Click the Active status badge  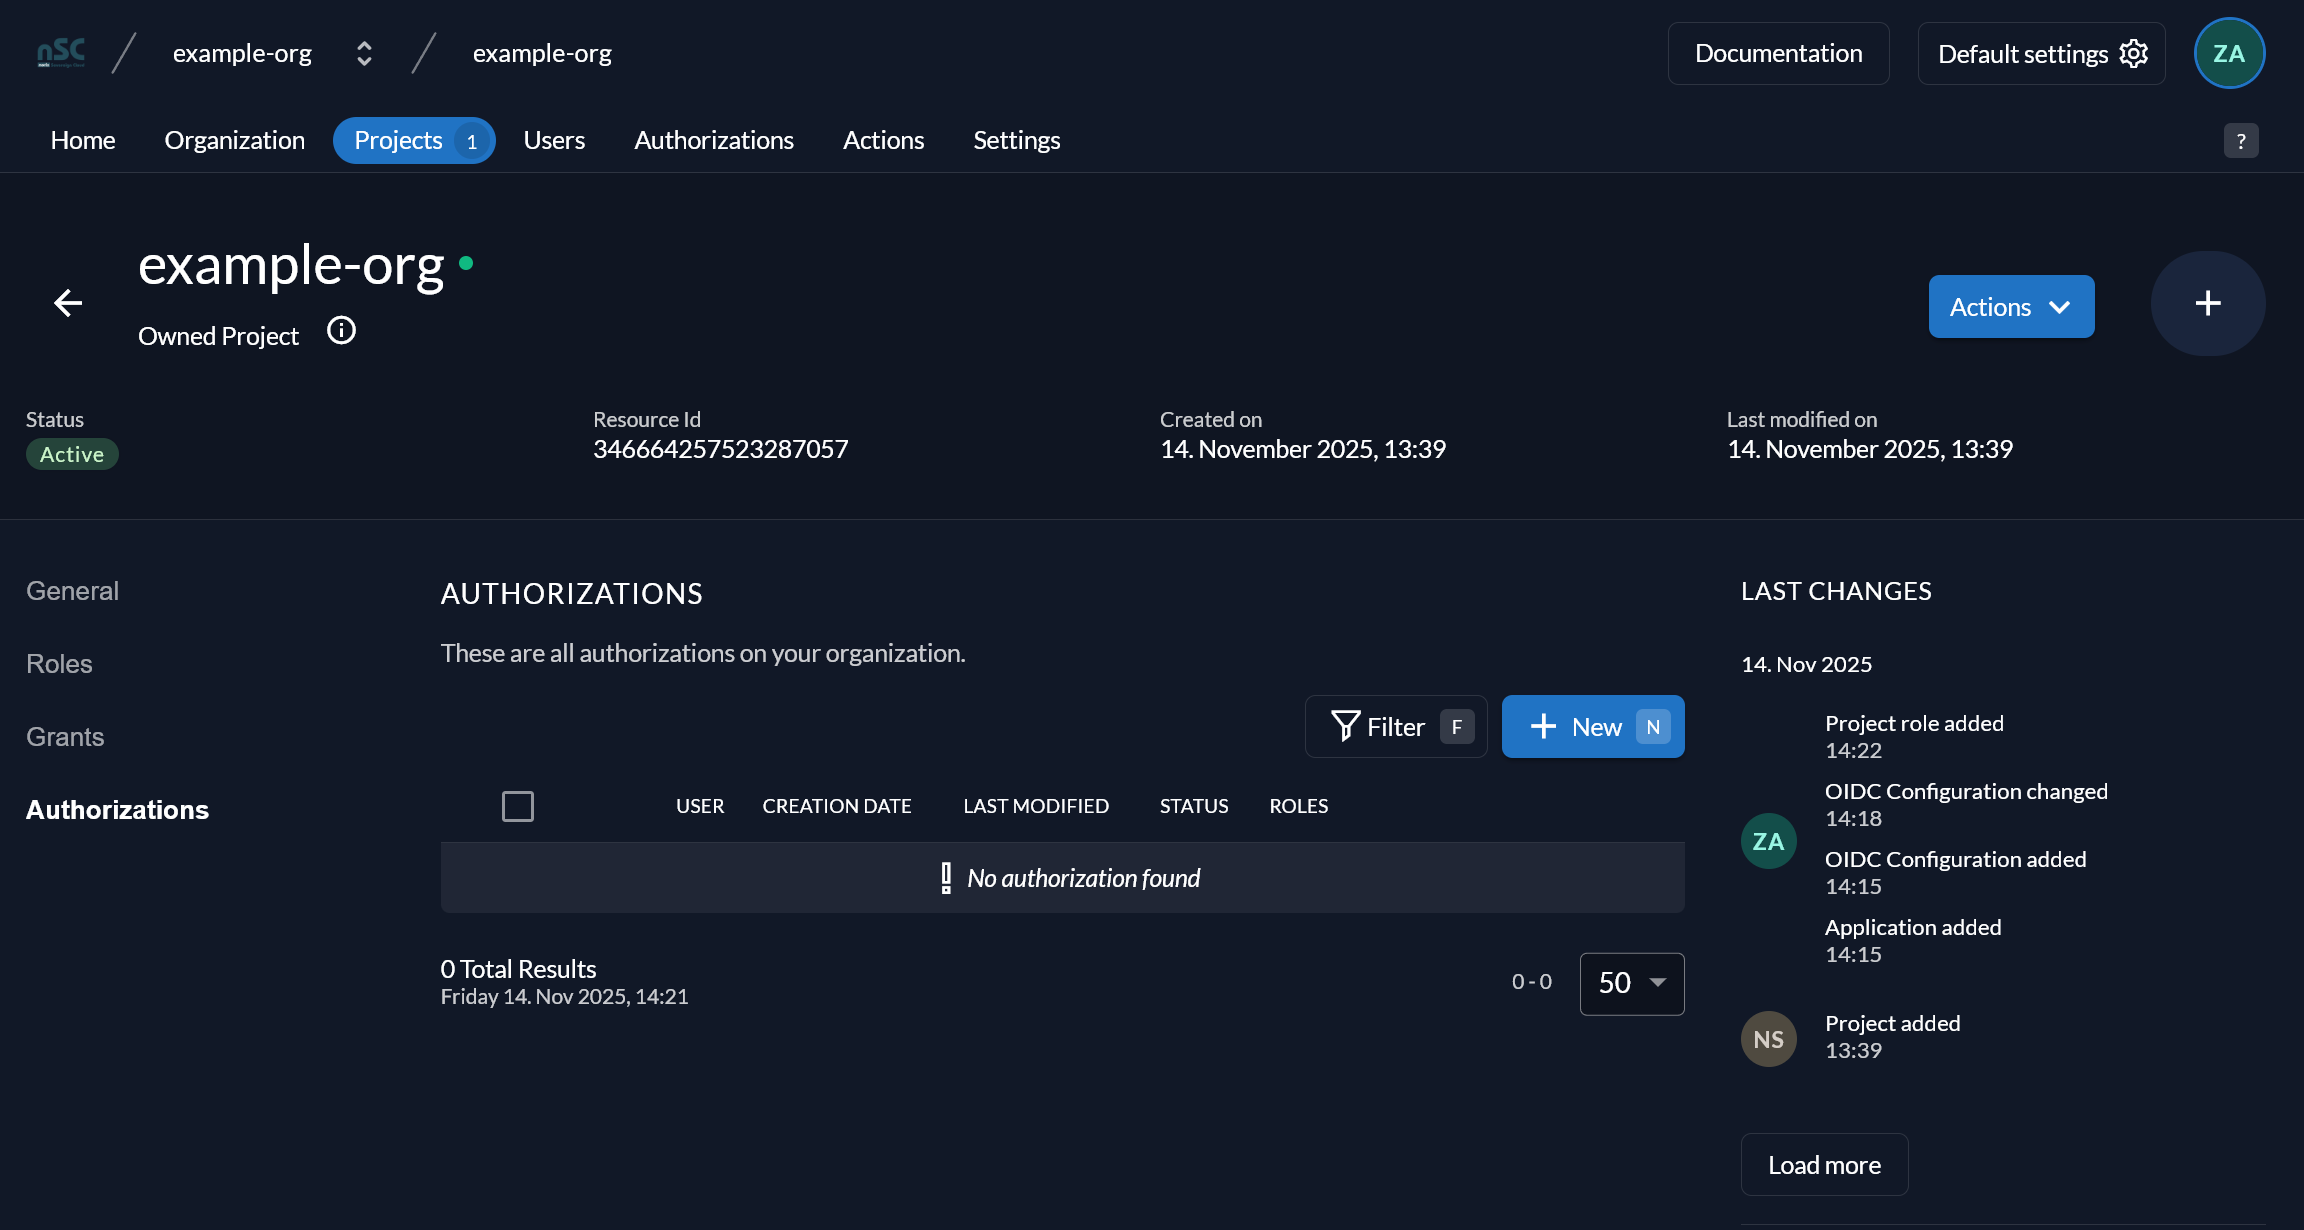[72, 454]
